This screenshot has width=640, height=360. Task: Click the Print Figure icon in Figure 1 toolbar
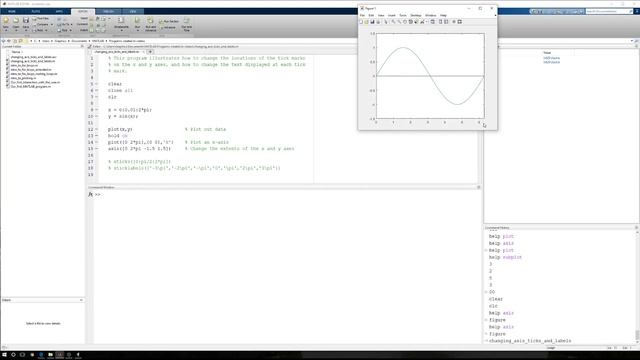click(x=378, y=22)
